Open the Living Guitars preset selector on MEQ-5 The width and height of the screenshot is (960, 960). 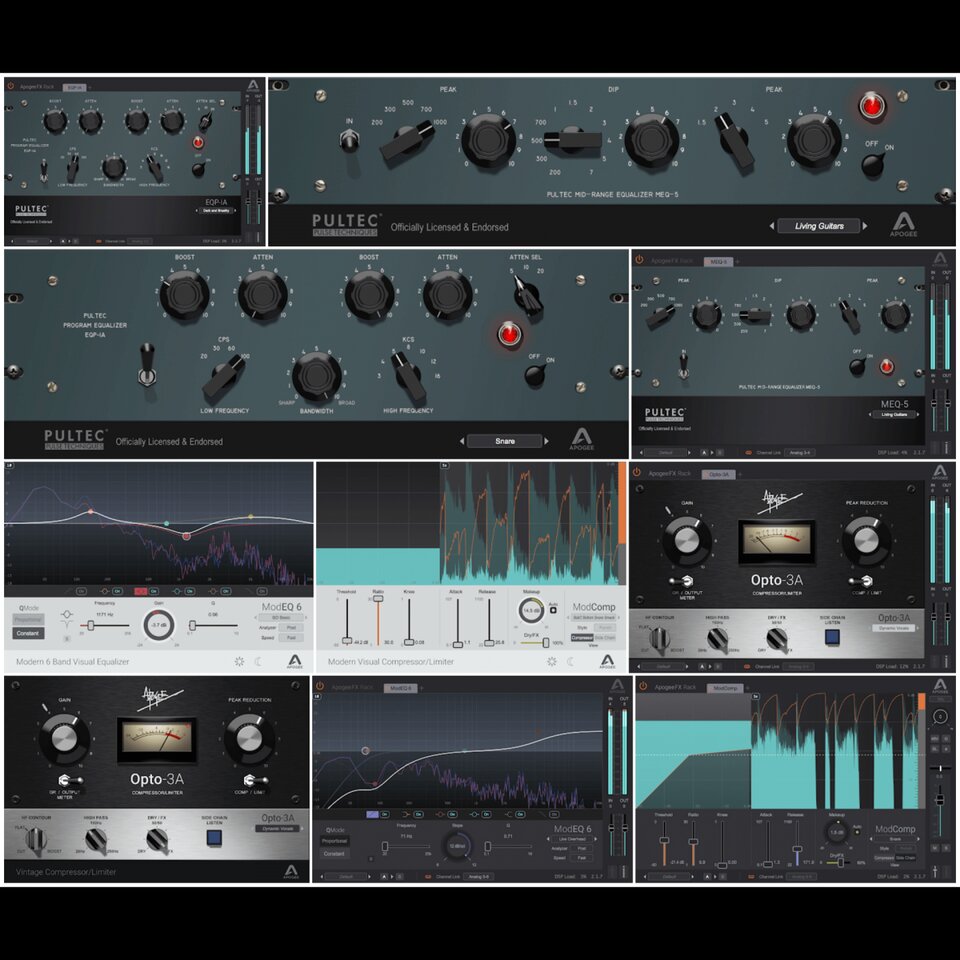[x=820, y=226]
